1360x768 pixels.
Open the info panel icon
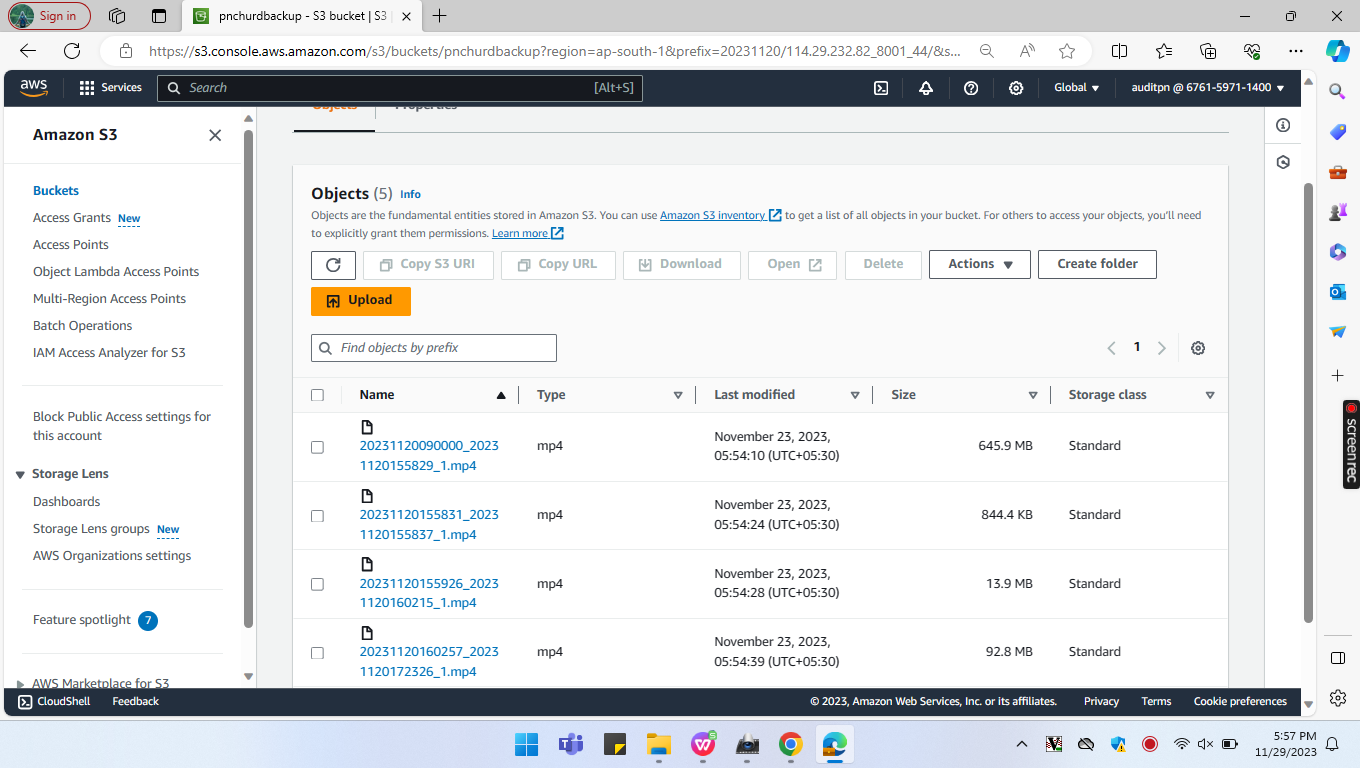pyautogui.click(x=1283, y=125)
